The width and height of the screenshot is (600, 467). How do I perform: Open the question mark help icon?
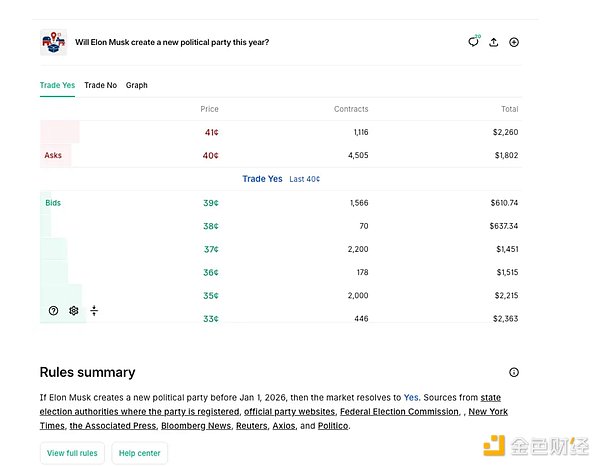[53, 311]
